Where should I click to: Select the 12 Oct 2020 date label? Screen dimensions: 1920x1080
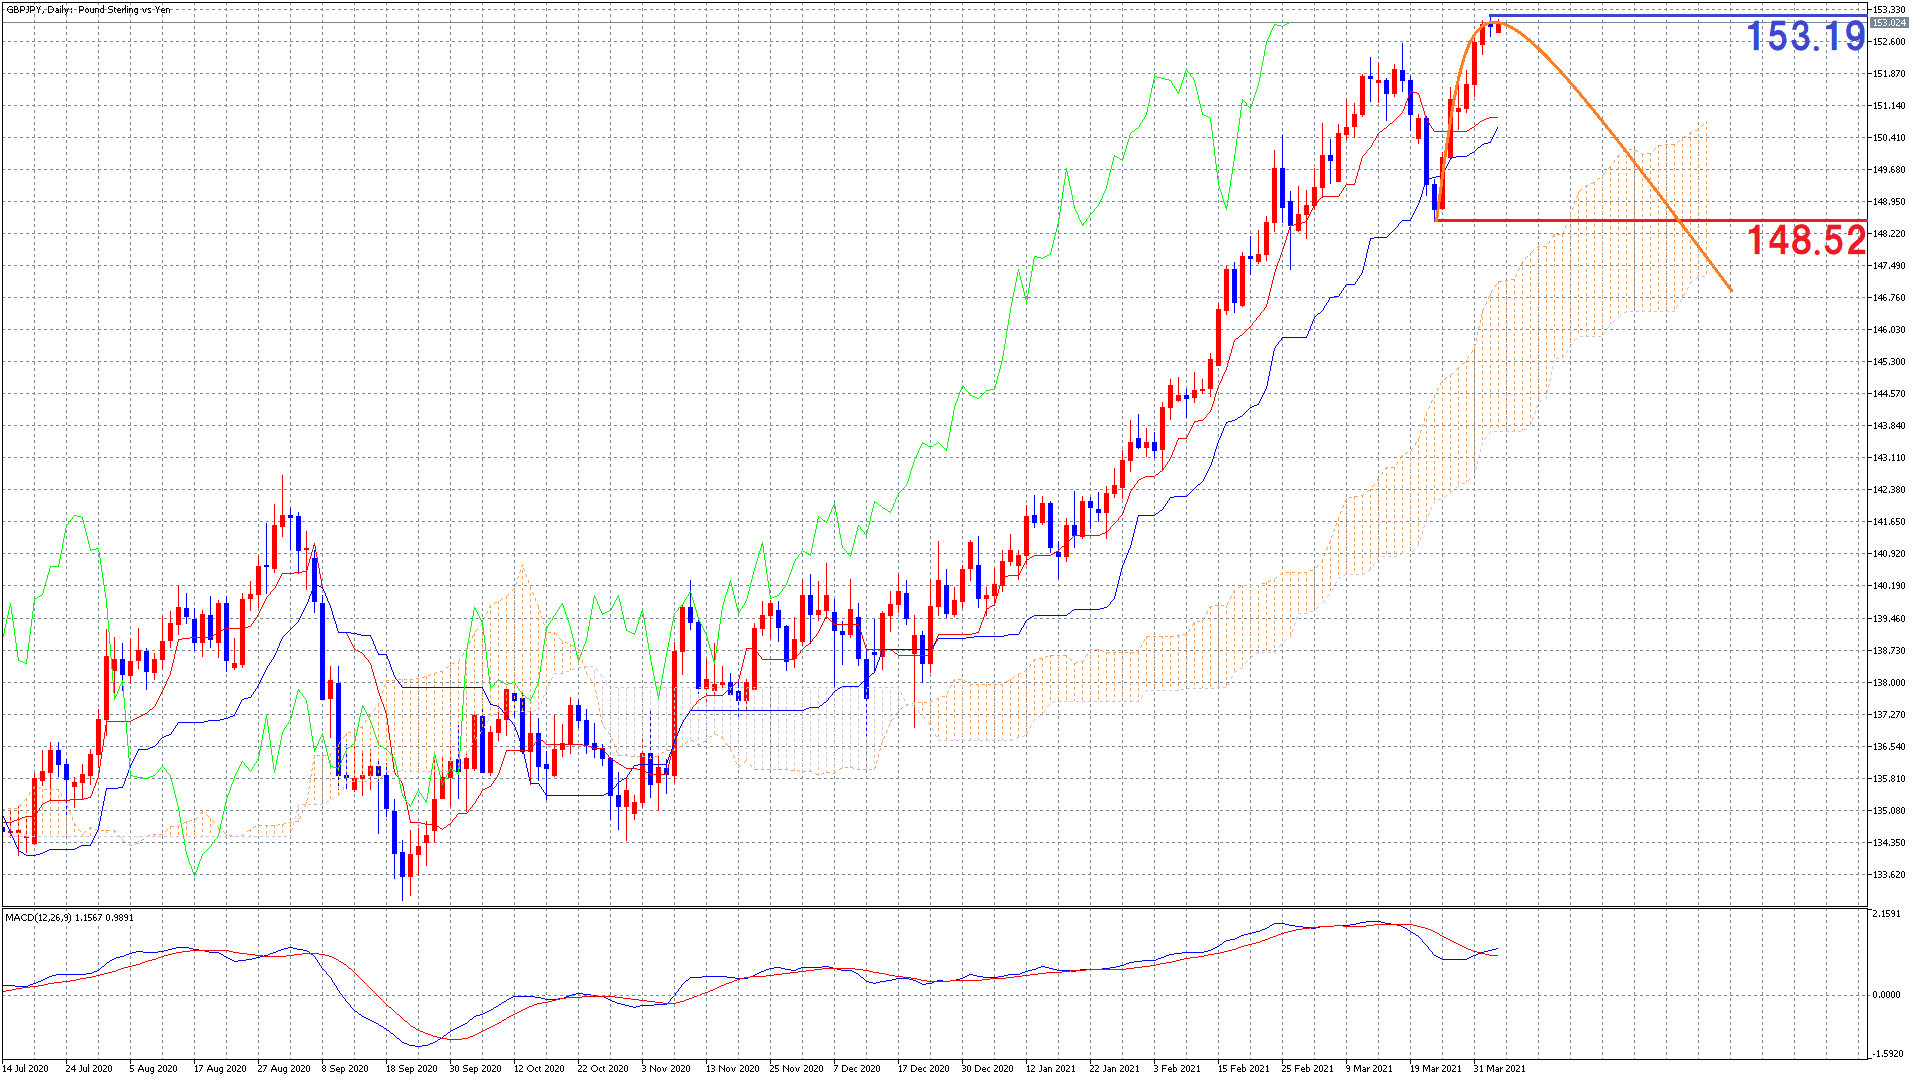pos(540,1069)
